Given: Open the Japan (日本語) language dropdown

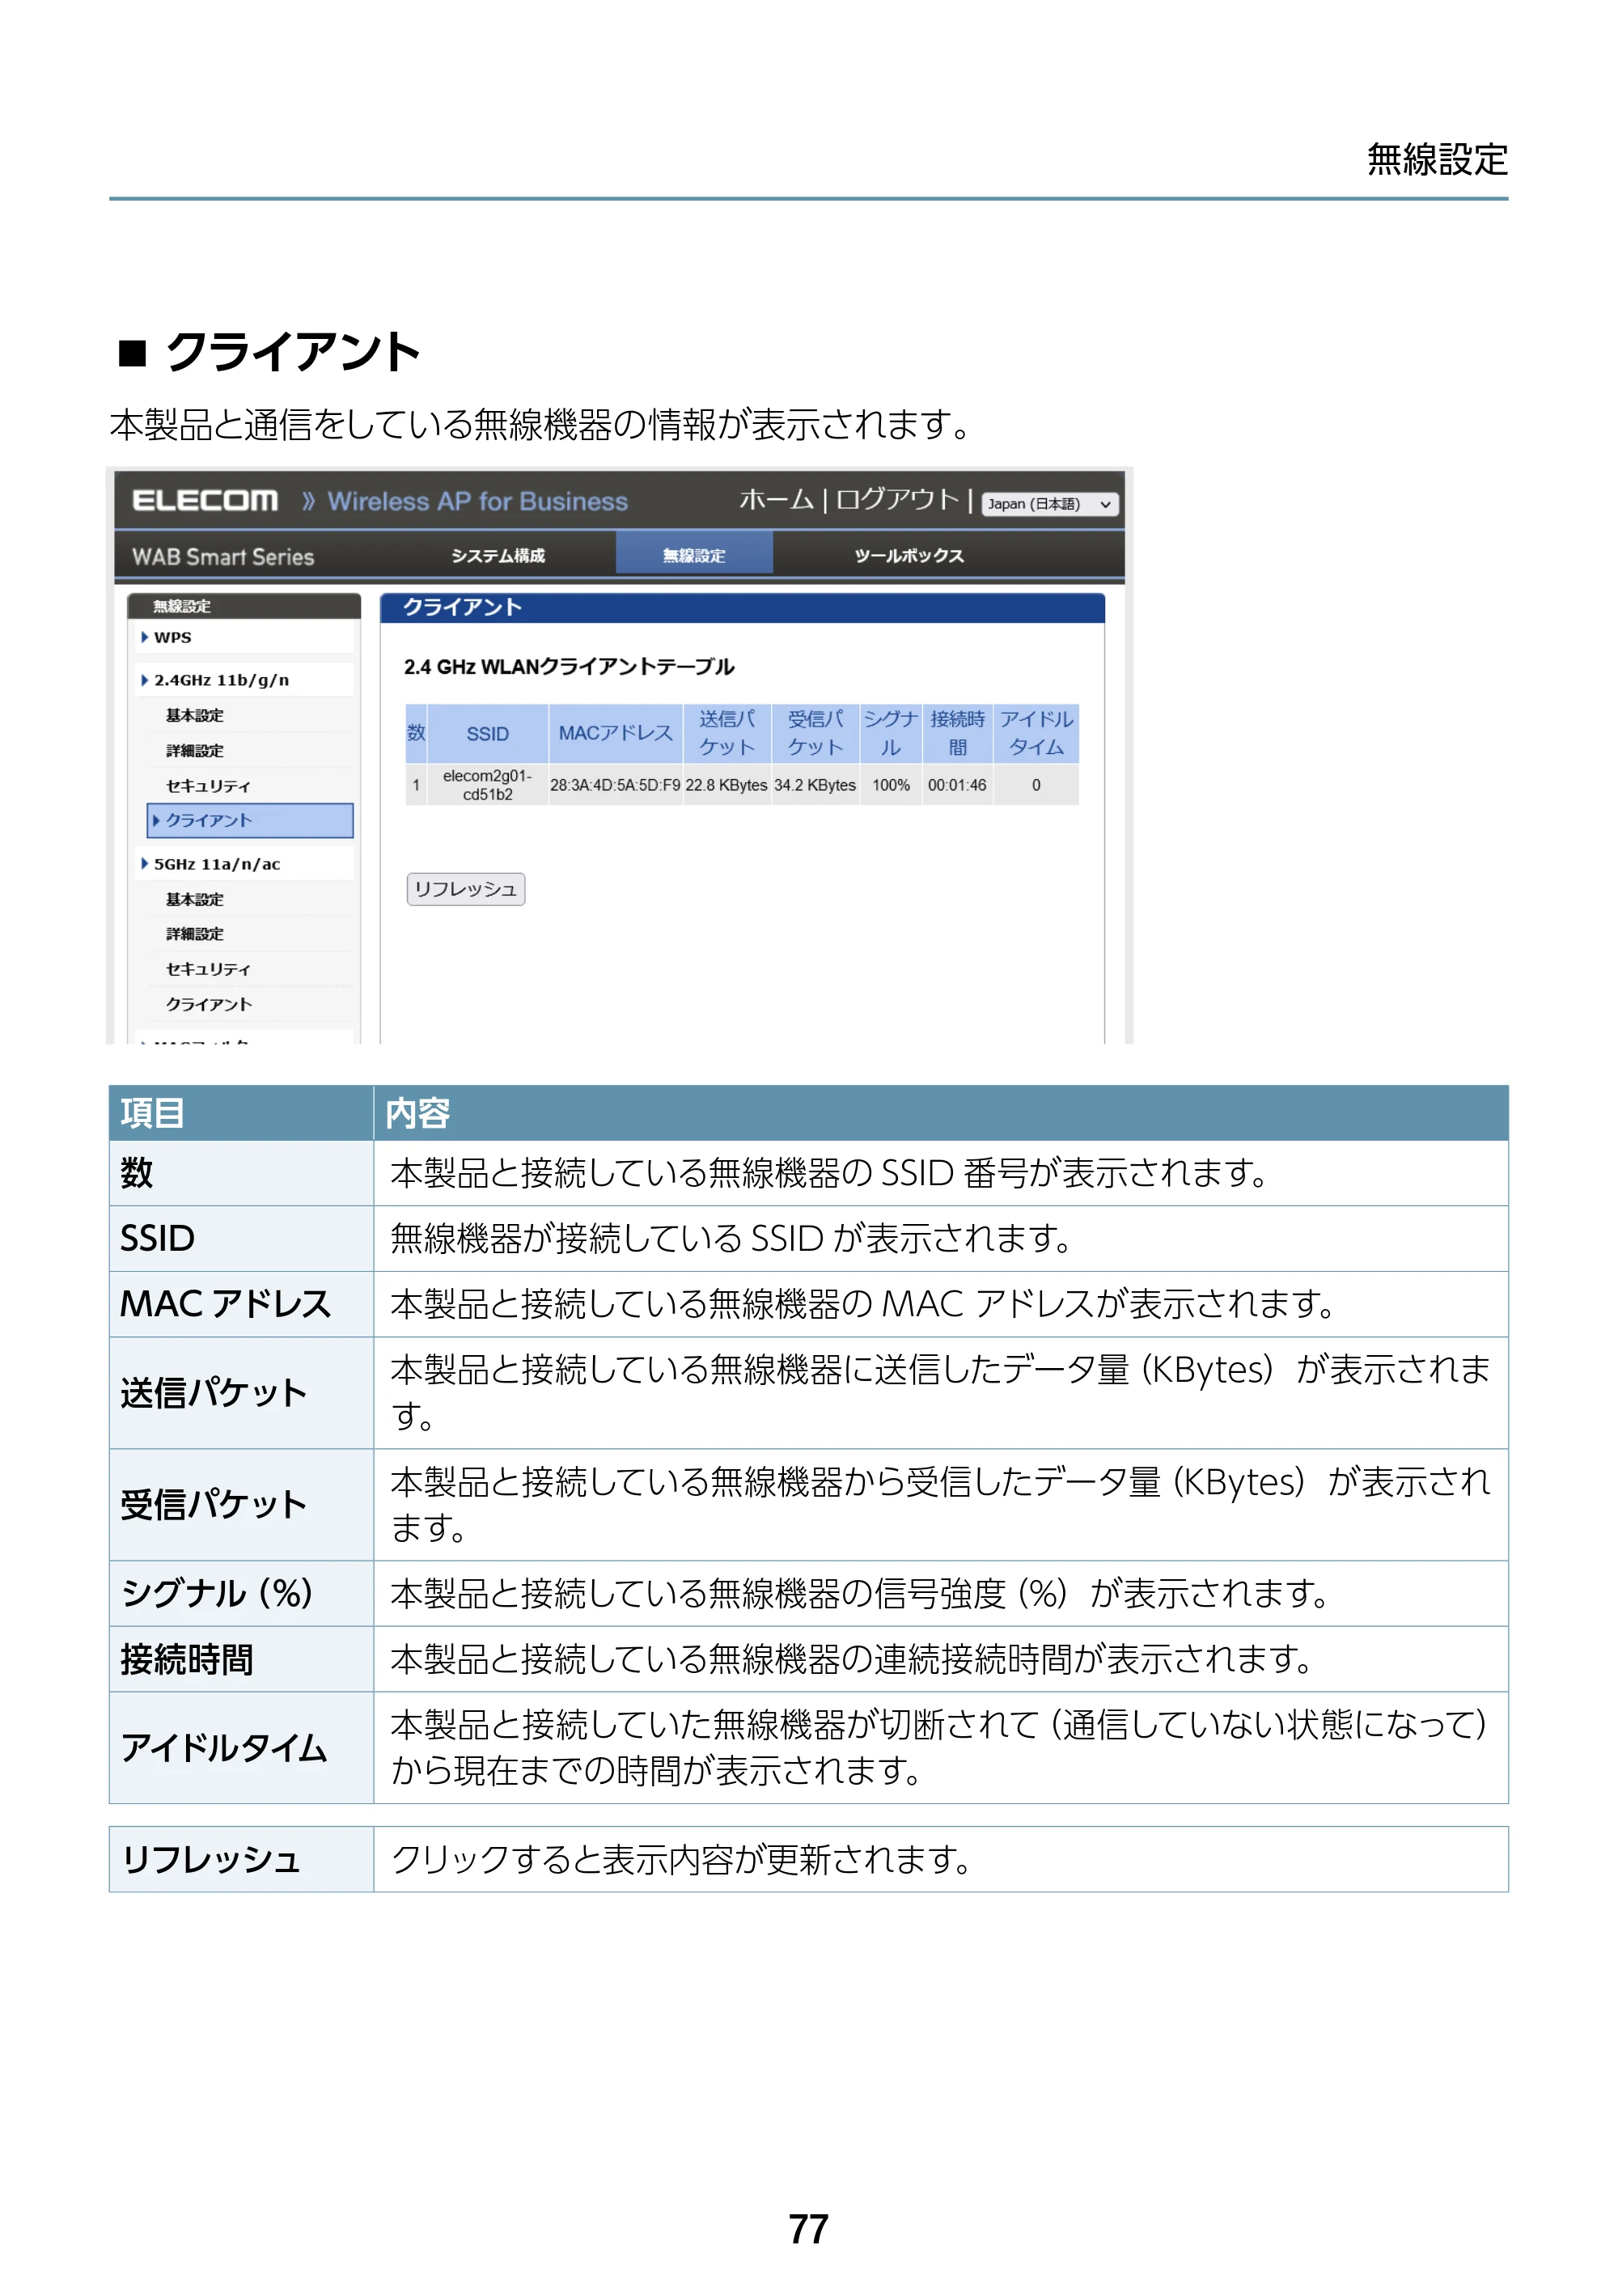Looking at the screenshot, I should coord(1049,504).
